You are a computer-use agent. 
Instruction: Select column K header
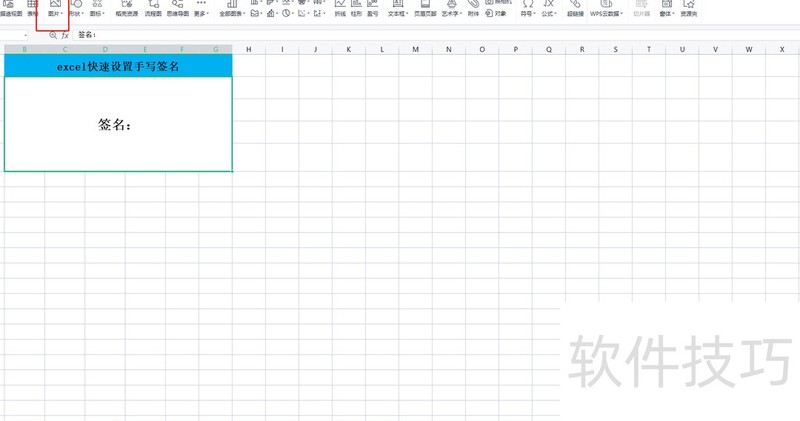pyautogui.click(x=348, y=49)
